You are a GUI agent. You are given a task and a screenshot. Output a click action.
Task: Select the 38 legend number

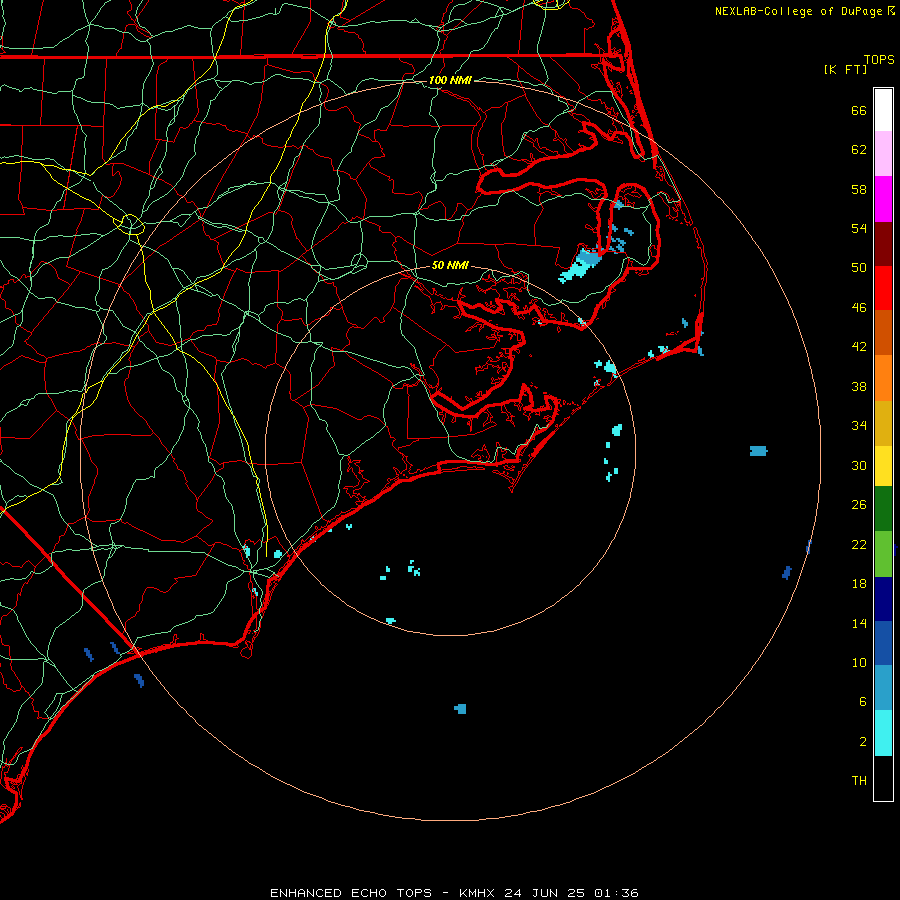(859, 386)
